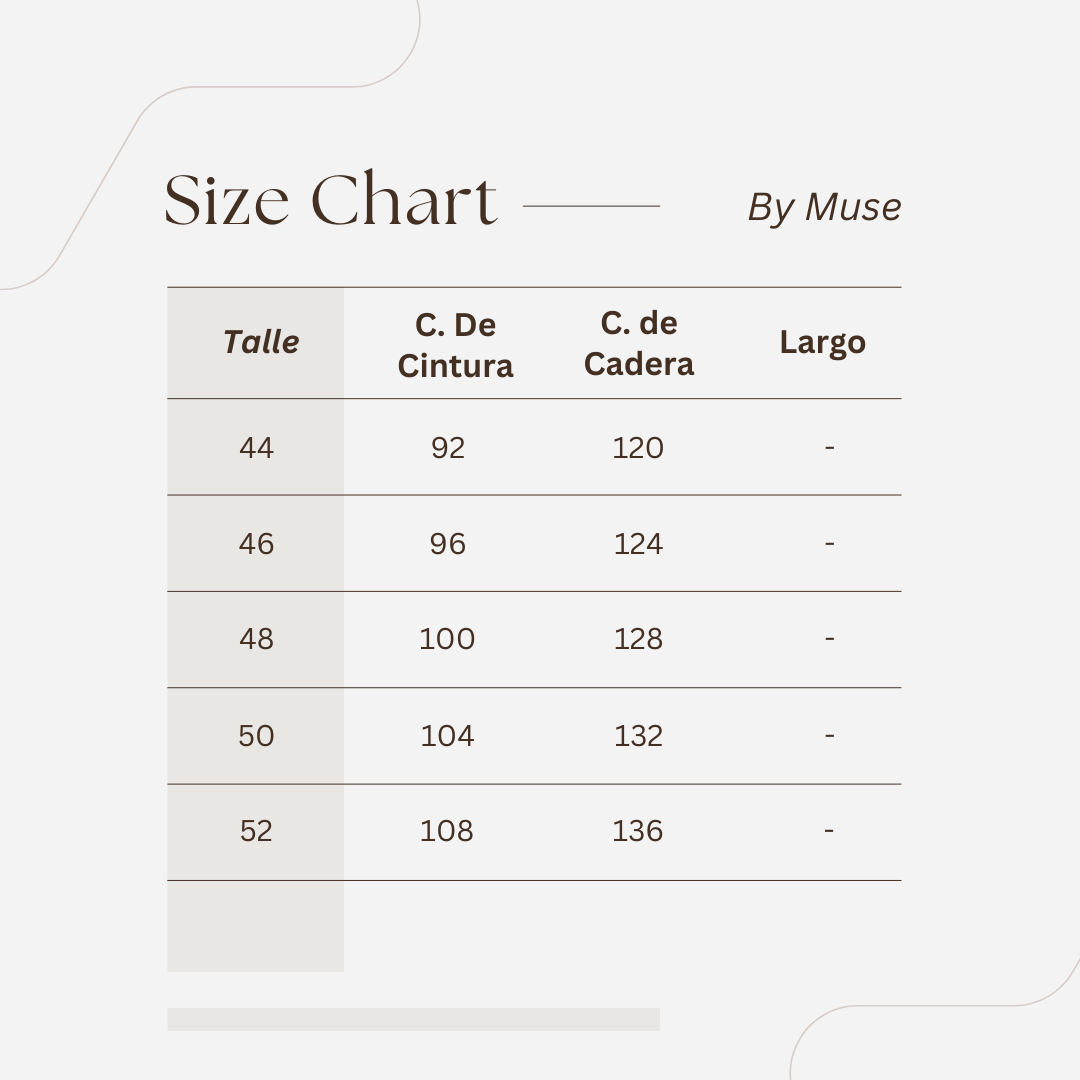Select the By Muse text
Image resolution: width=1080 pixels, height=1080 pixels.
pyautogui.click(x=824, y=207)
